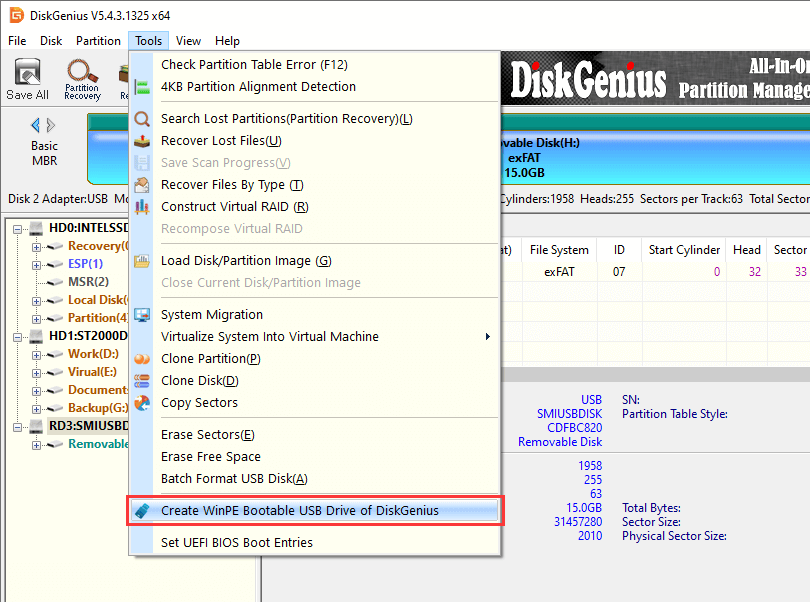Screen dimensions: 810x602
Task: Expand the Backup(G:) partition node
Action: pos(37,408)
